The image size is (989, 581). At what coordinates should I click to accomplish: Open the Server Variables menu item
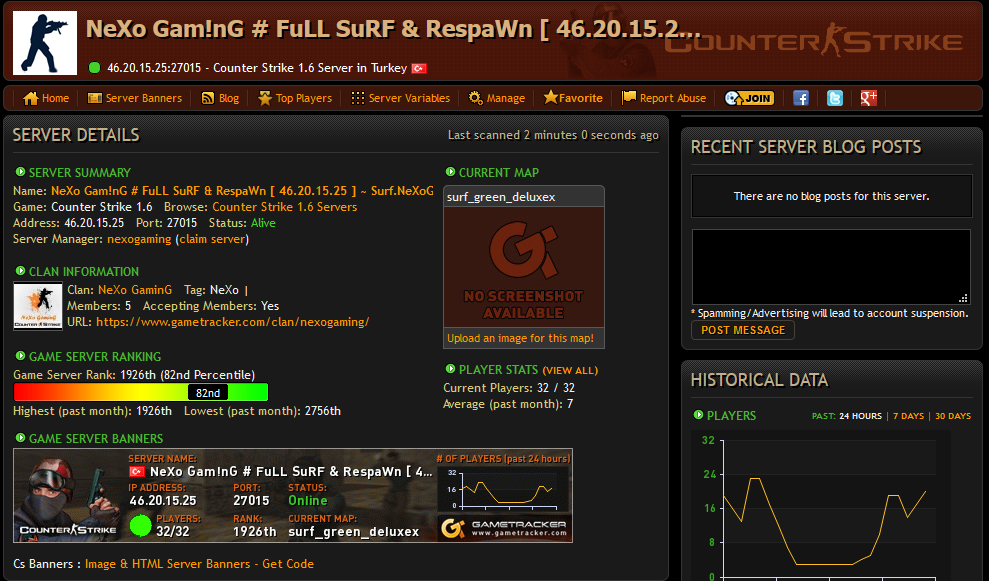[x=409, y=98]
